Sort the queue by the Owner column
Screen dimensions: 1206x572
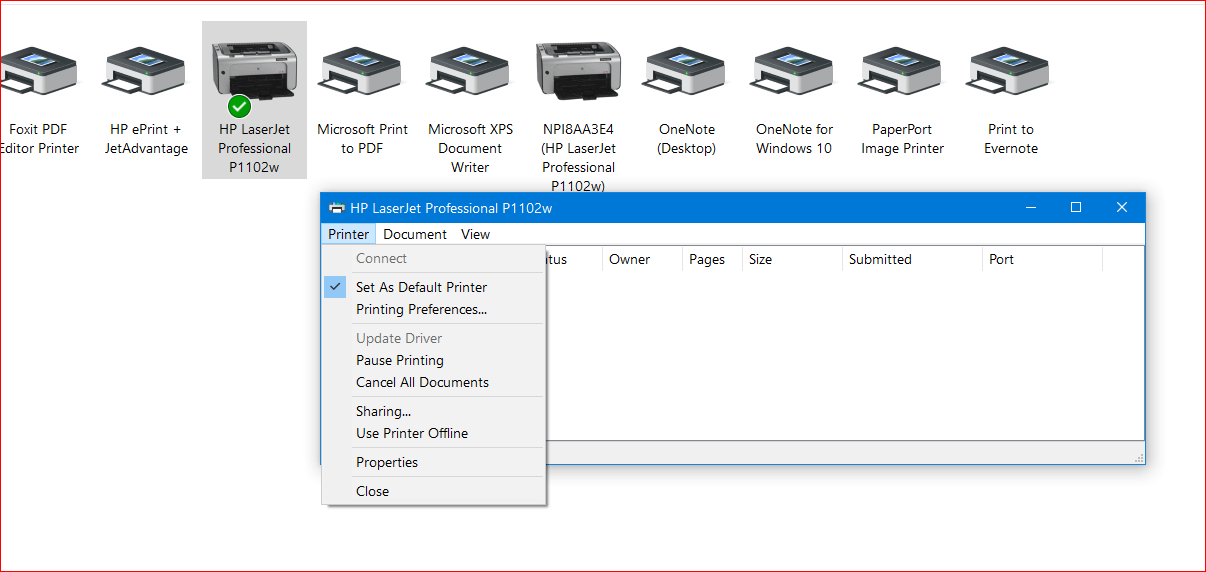[642, 259]
